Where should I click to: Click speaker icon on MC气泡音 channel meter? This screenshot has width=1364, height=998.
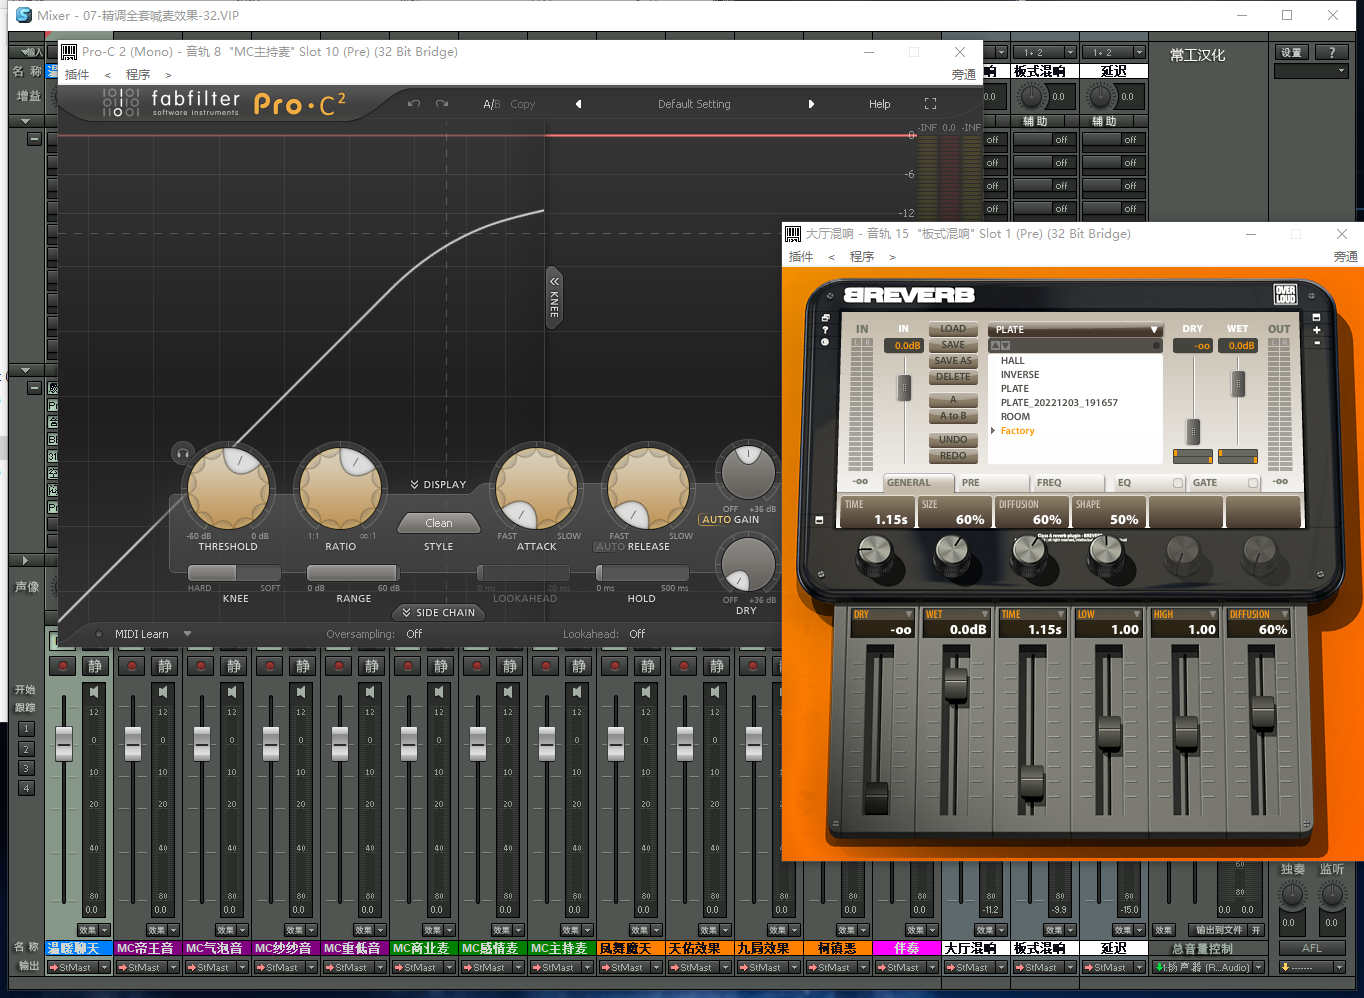point(232,692)
